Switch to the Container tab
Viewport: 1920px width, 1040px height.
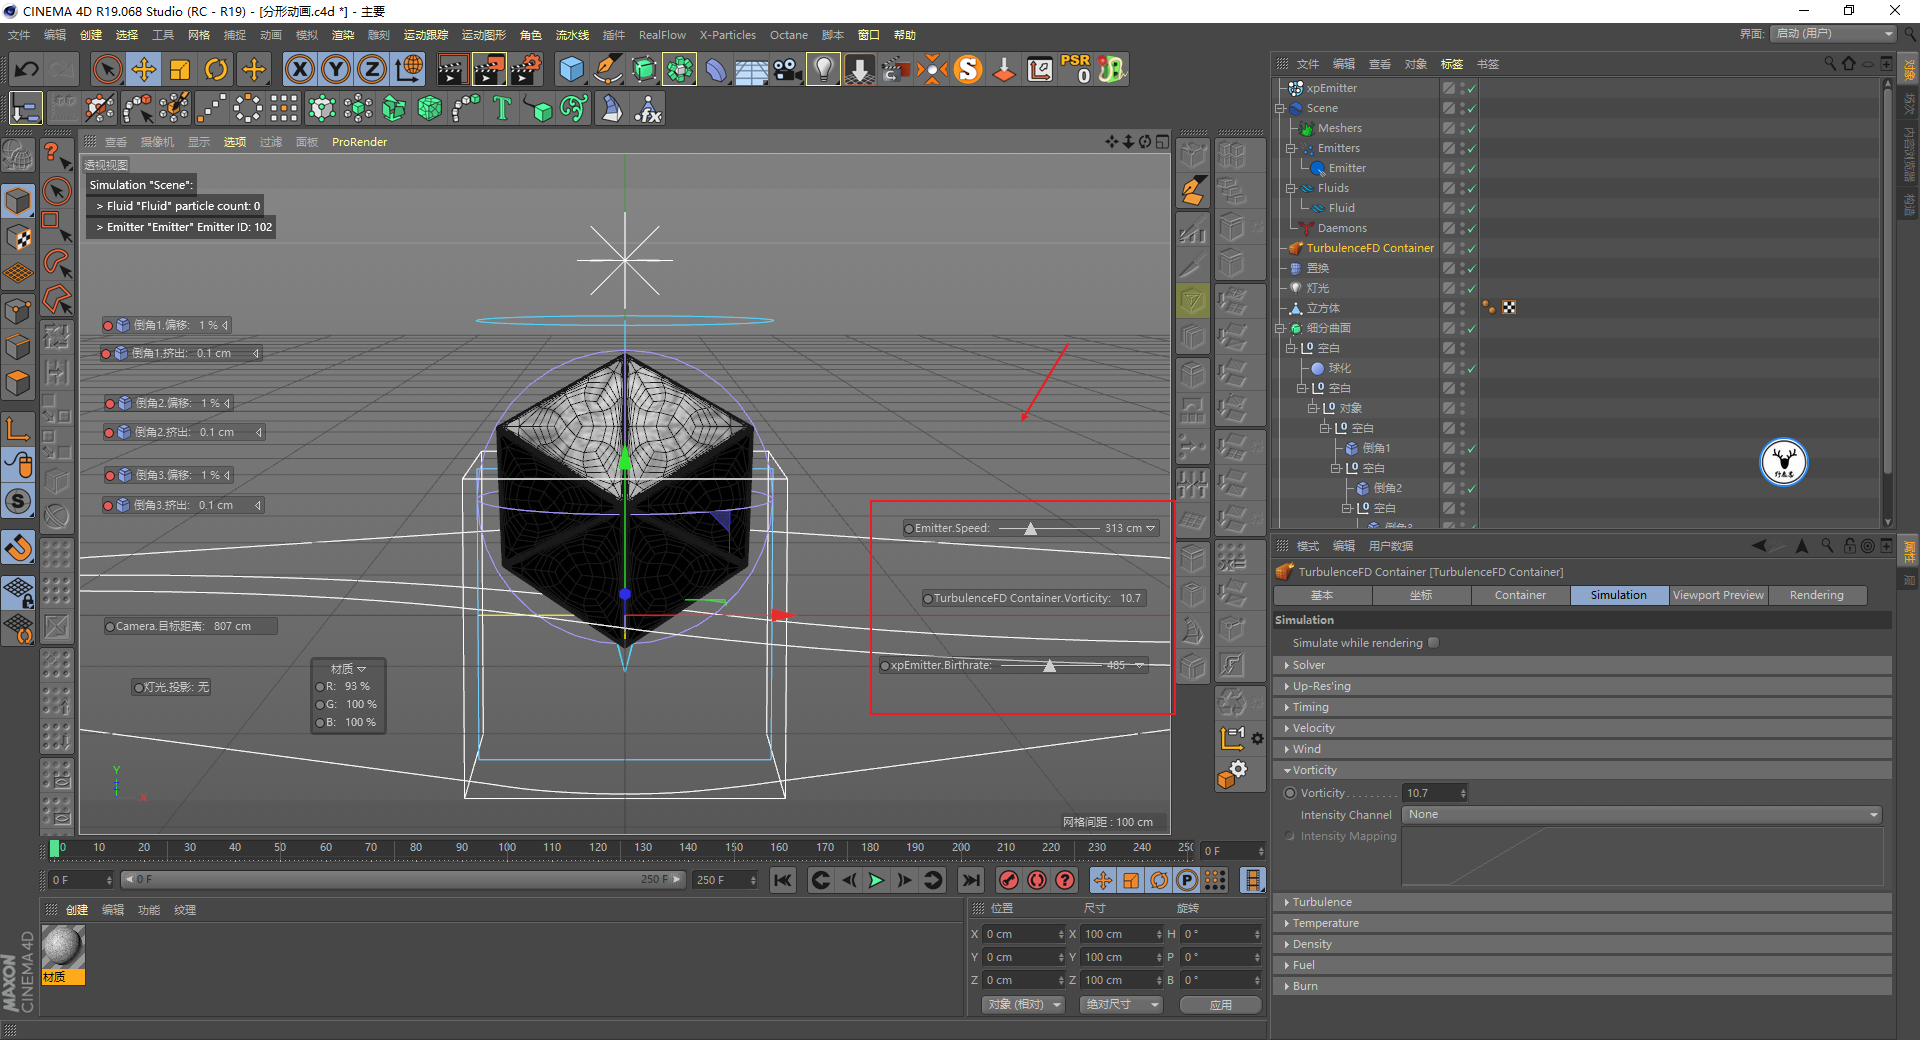[1520, 595]
